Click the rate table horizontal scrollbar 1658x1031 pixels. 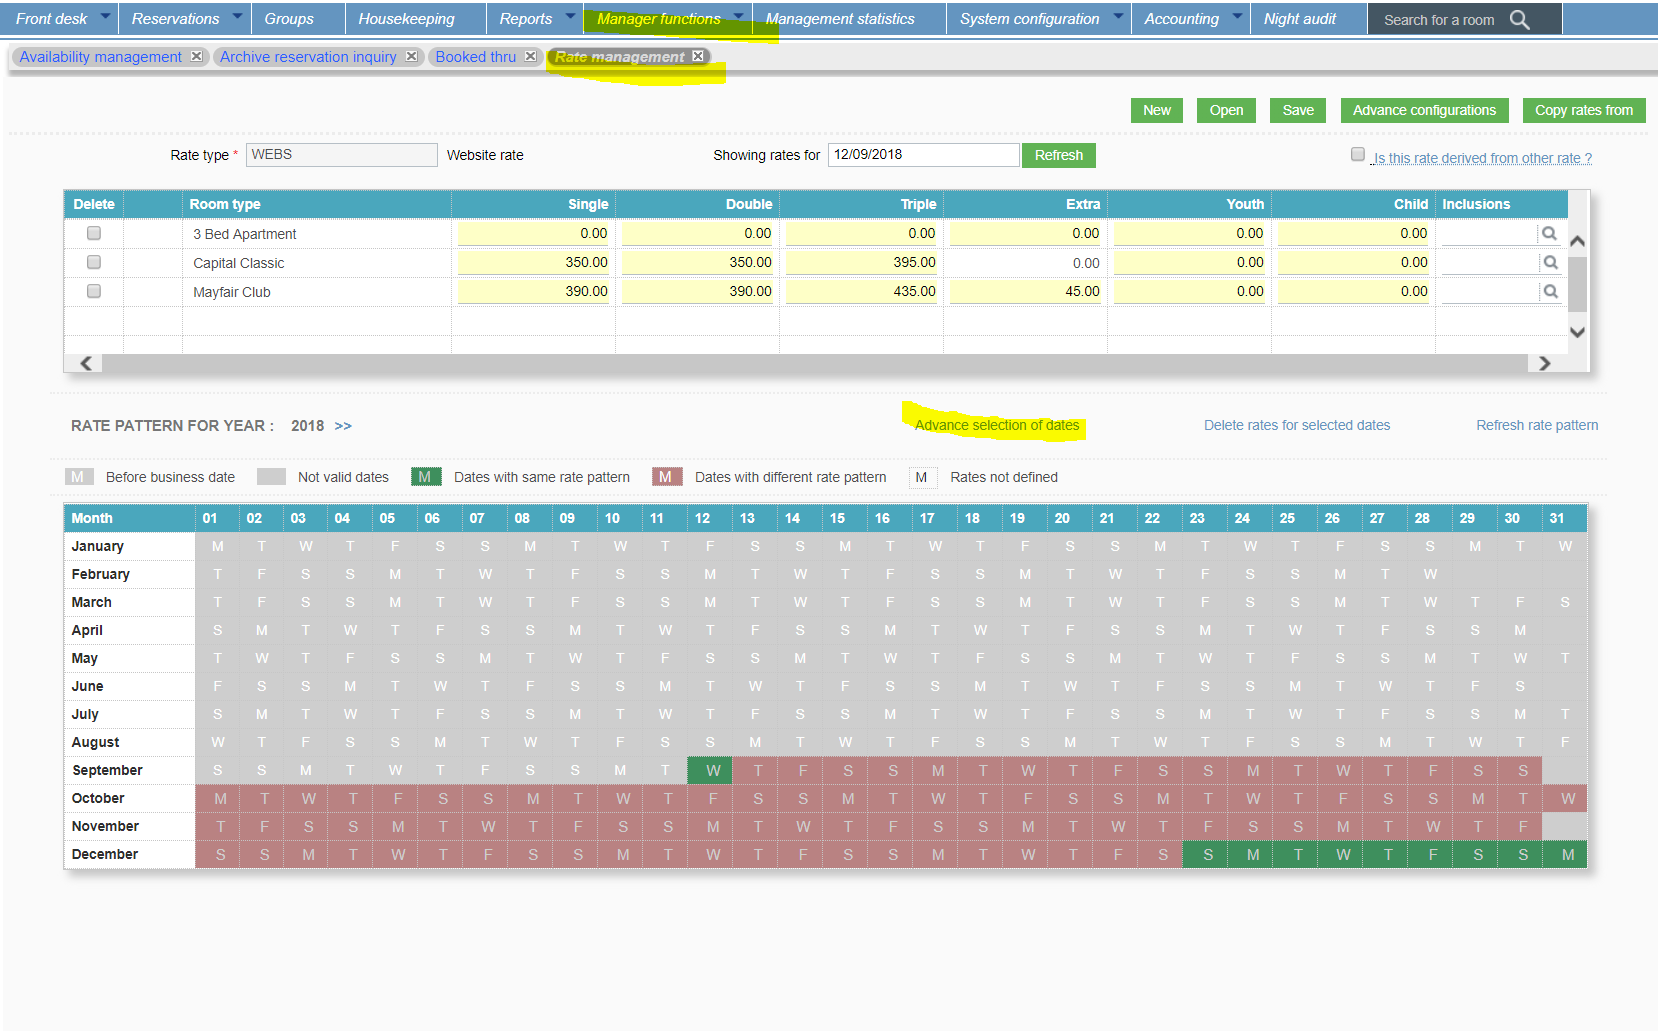(x=815, y=363)
